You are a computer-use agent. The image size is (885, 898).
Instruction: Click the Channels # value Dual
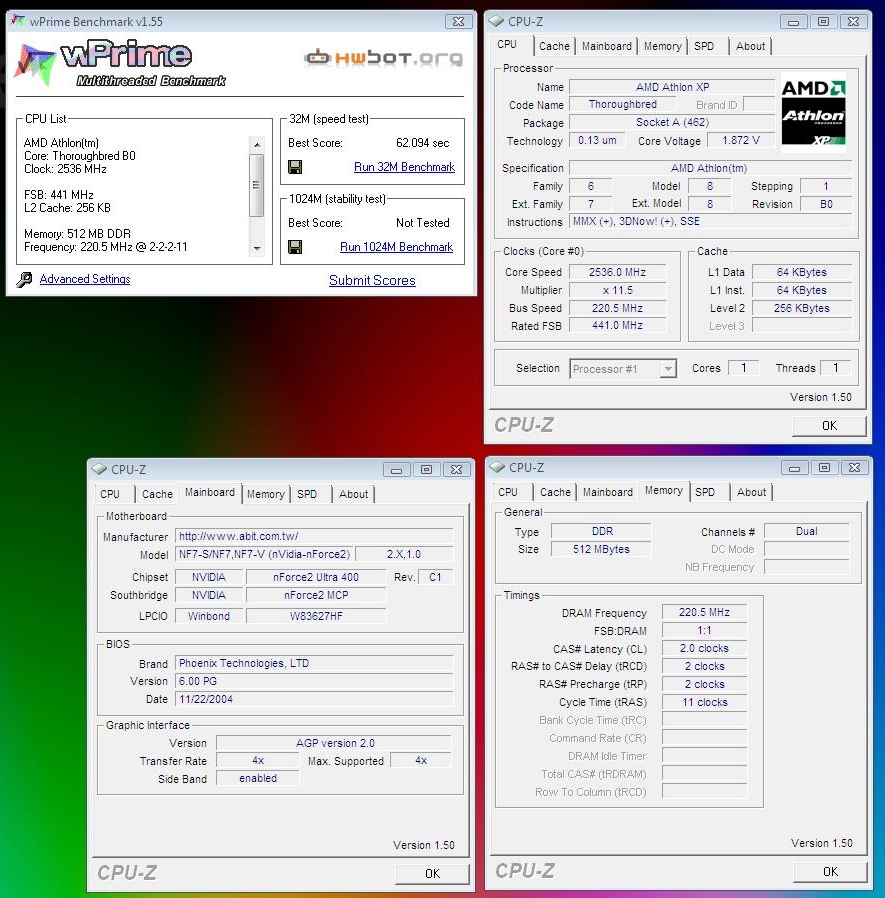click(807, 531)
